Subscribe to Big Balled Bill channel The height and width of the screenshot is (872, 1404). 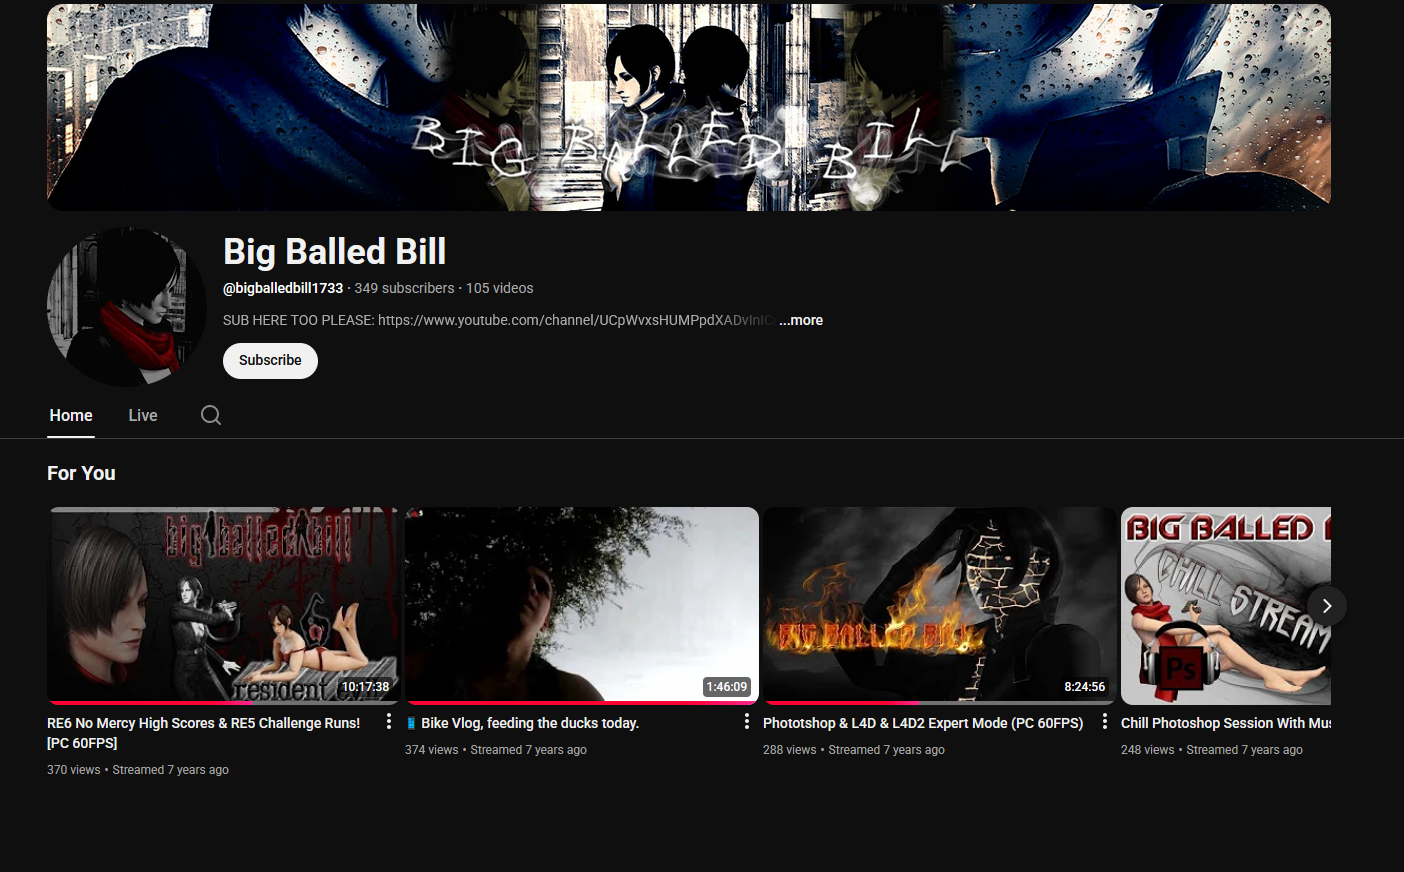(270, 360)
